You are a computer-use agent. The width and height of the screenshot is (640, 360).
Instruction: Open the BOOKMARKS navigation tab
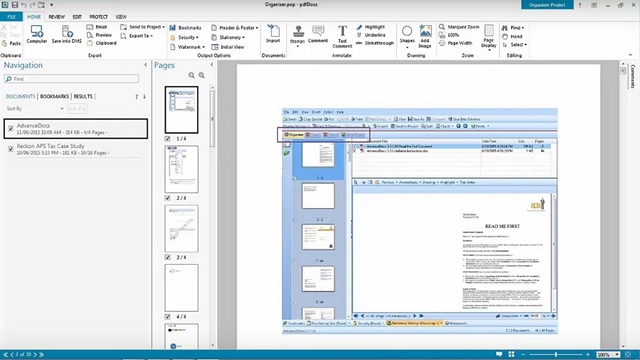[x=54, y=96]
